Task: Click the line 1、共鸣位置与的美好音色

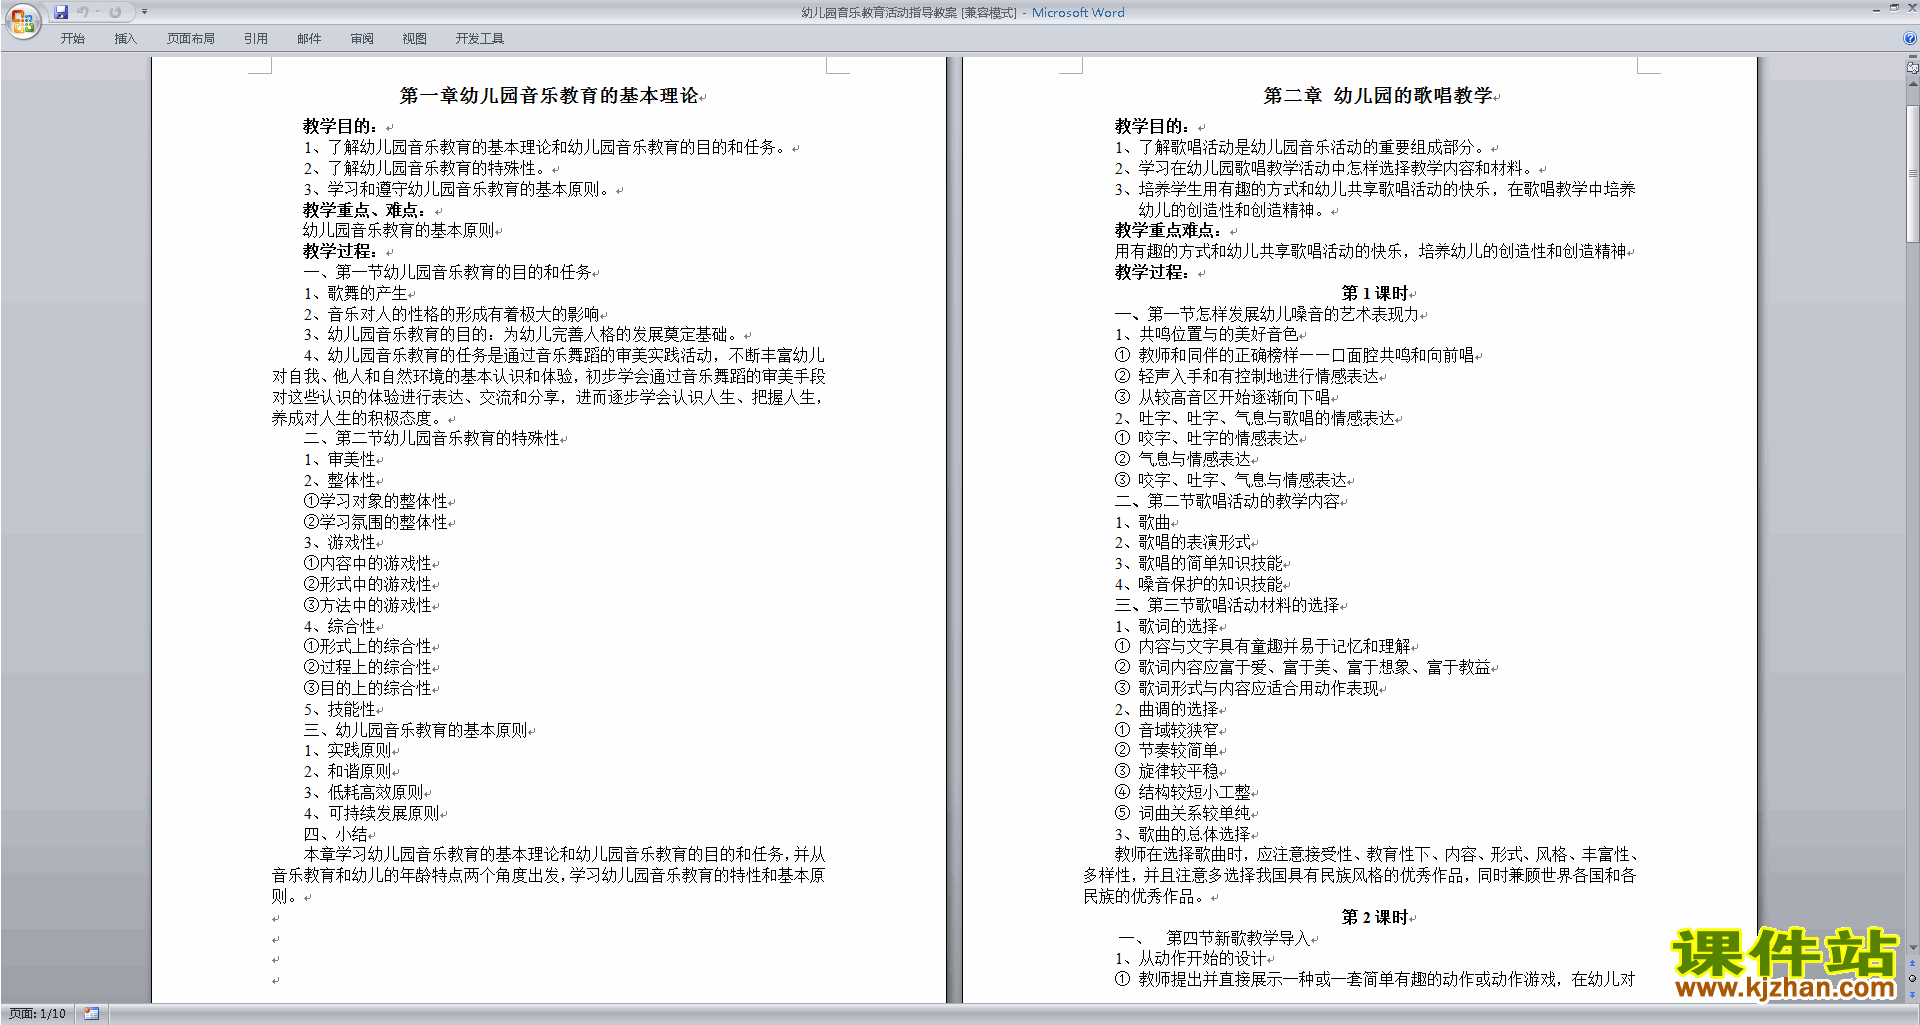Action: [1207, 335]
